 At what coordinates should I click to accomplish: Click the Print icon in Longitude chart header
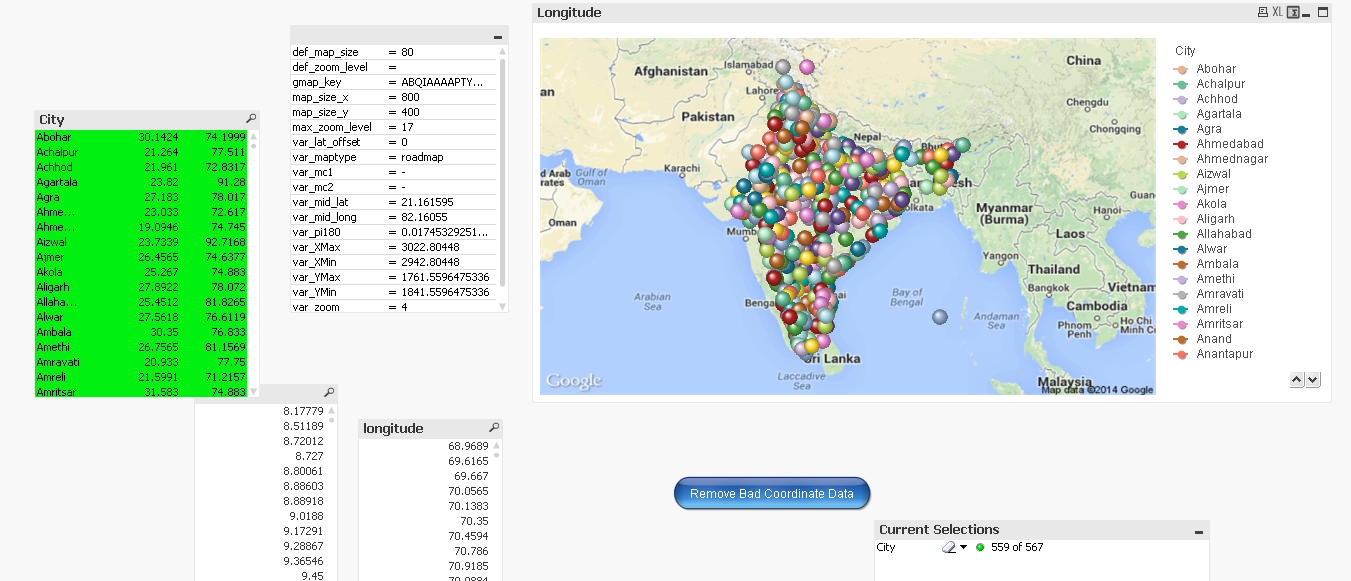(1263, 13)
